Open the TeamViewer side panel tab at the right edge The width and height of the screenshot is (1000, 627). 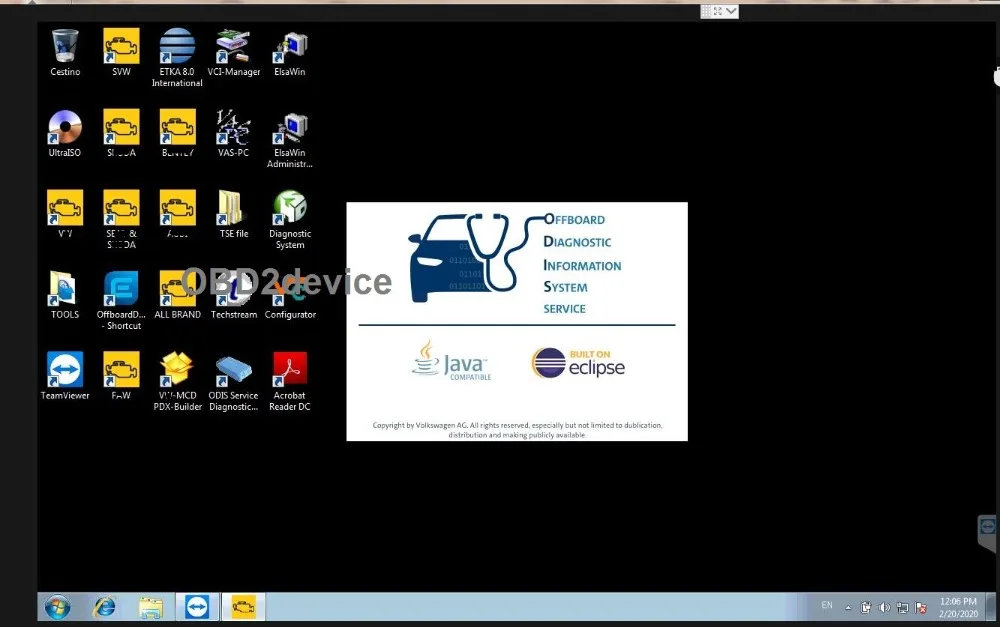(987, 532)
